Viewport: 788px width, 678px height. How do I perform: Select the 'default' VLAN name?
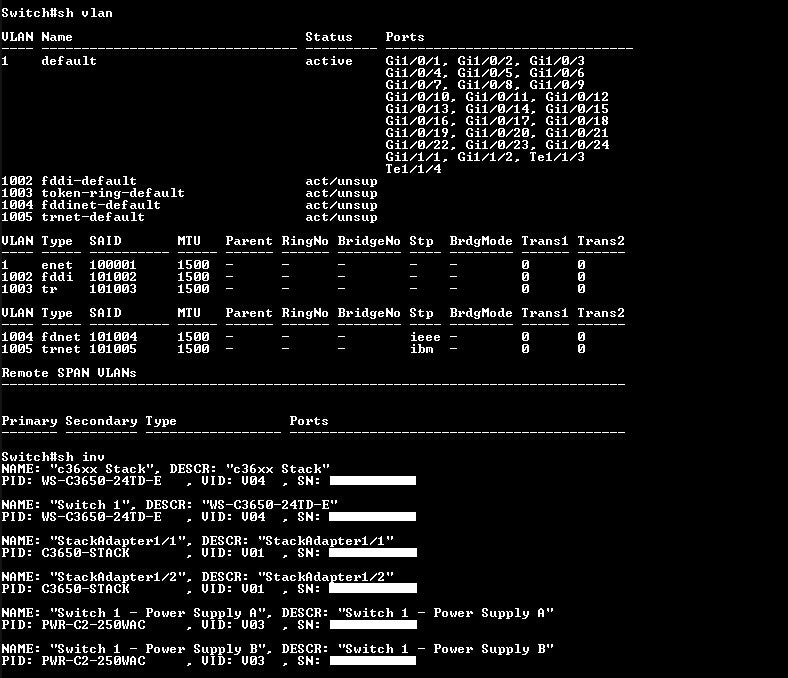69,61
